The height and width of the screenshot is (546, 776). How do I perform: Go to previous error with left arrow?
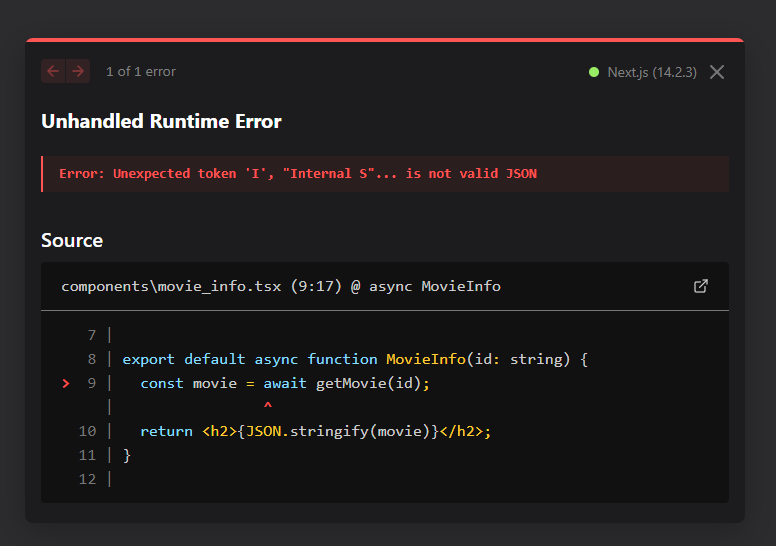coord(53,71)
